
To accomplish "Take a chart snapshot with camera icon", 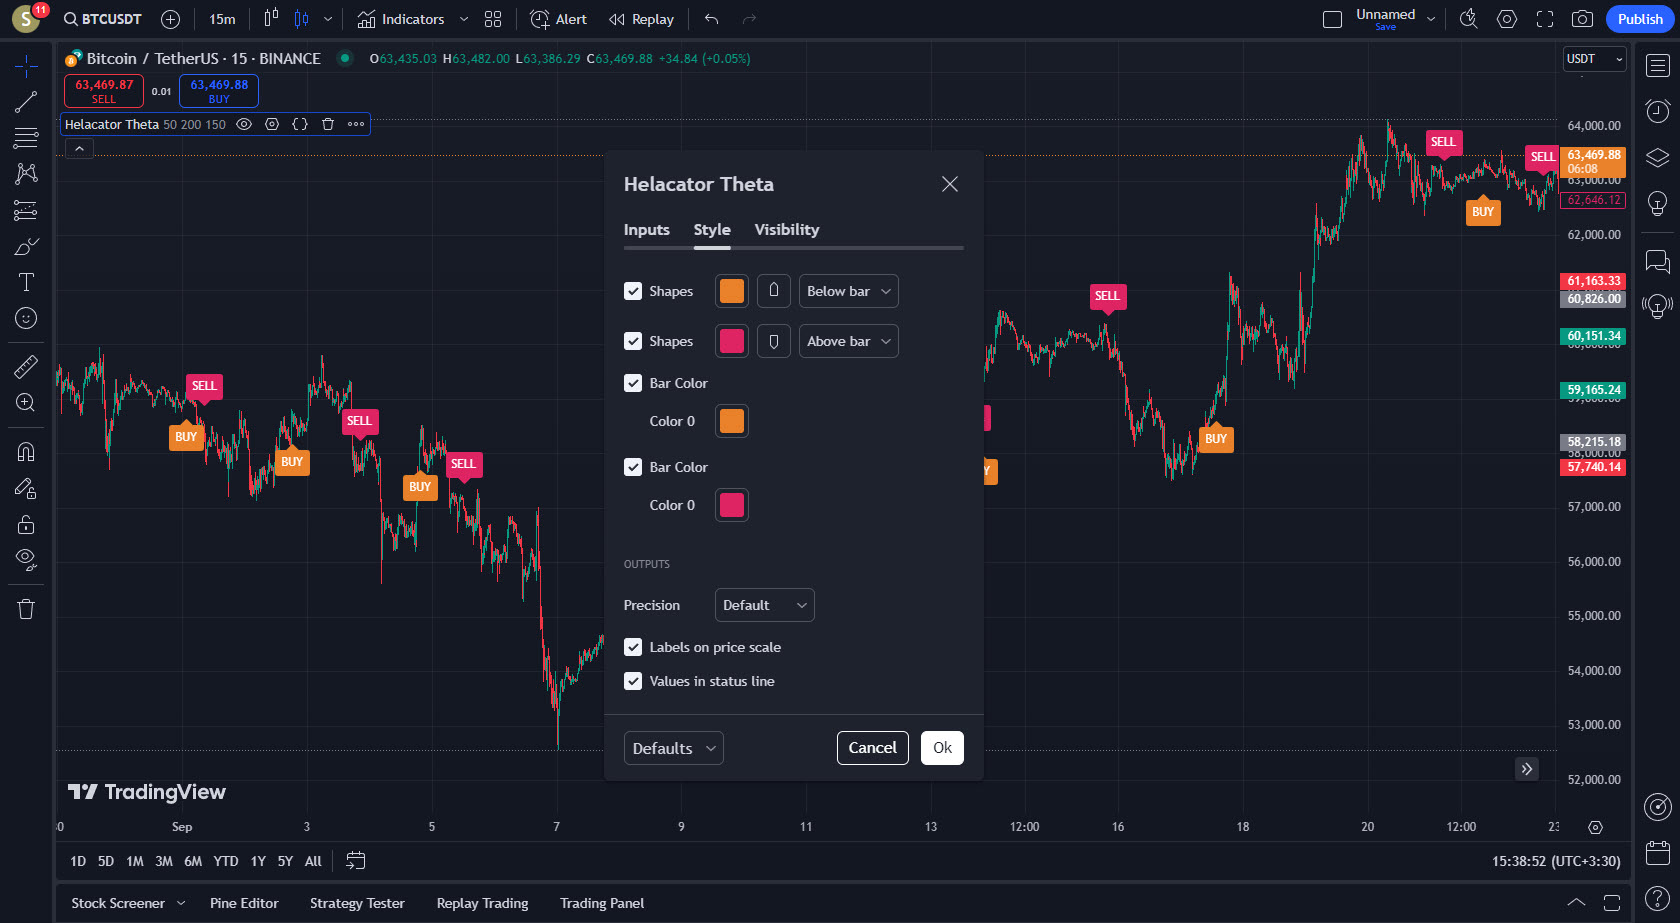I will (1582, 19).
